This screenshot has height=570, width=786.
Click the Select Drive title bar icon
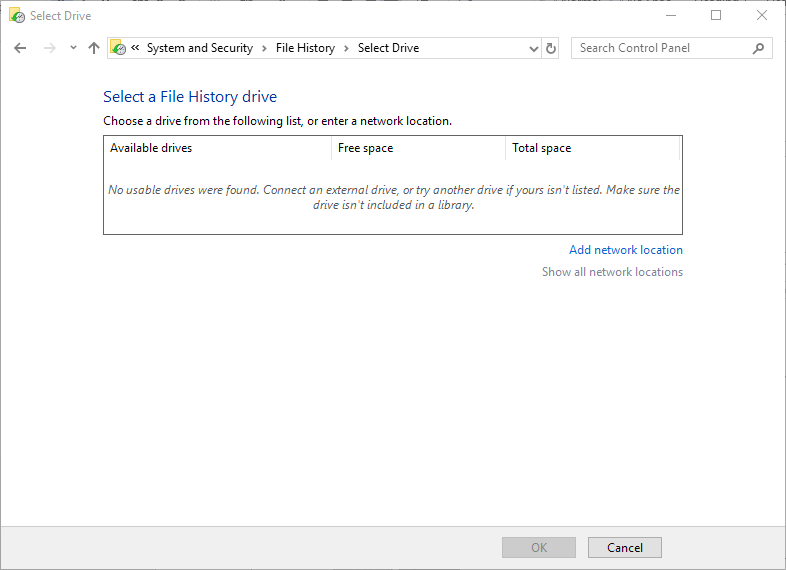17,16
